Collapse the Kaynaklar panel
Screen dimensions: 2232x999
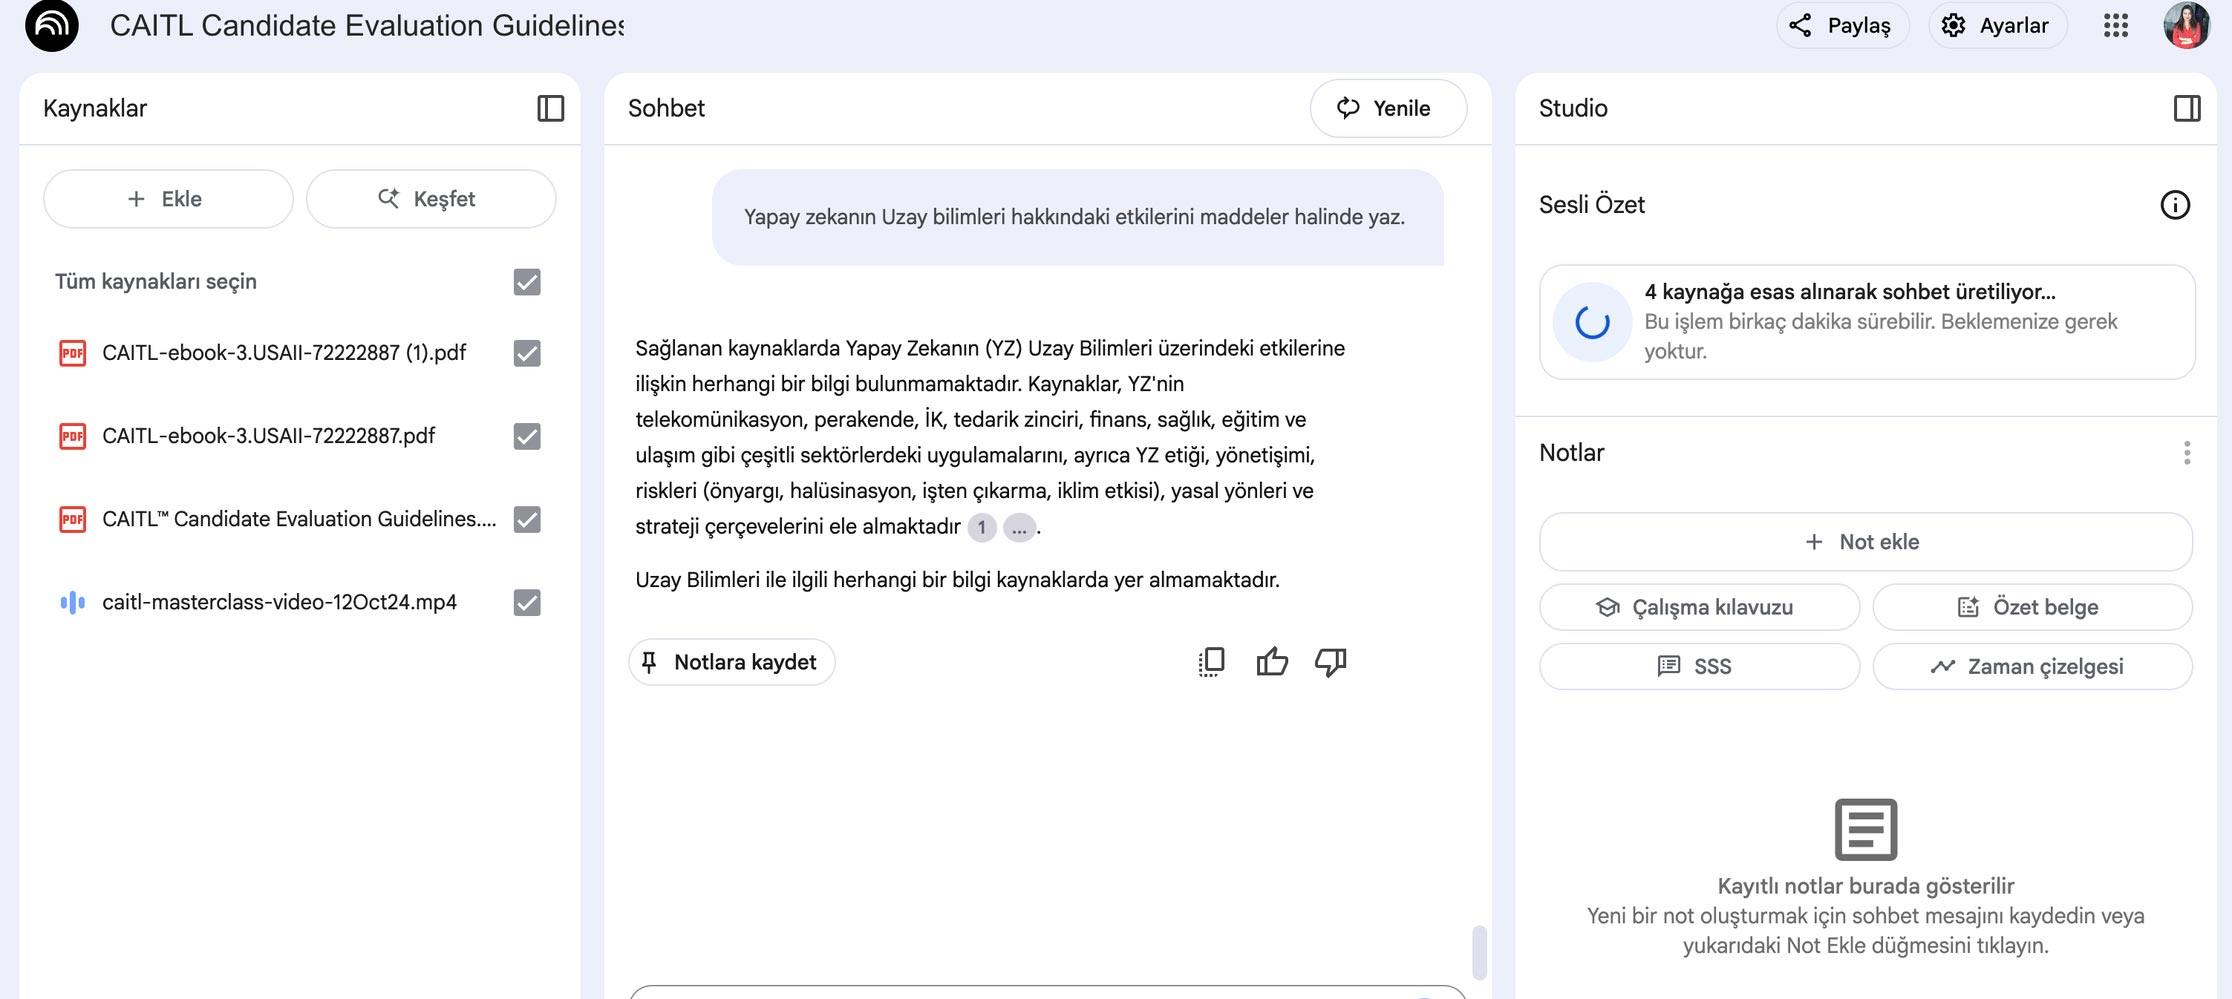[550, 108]
